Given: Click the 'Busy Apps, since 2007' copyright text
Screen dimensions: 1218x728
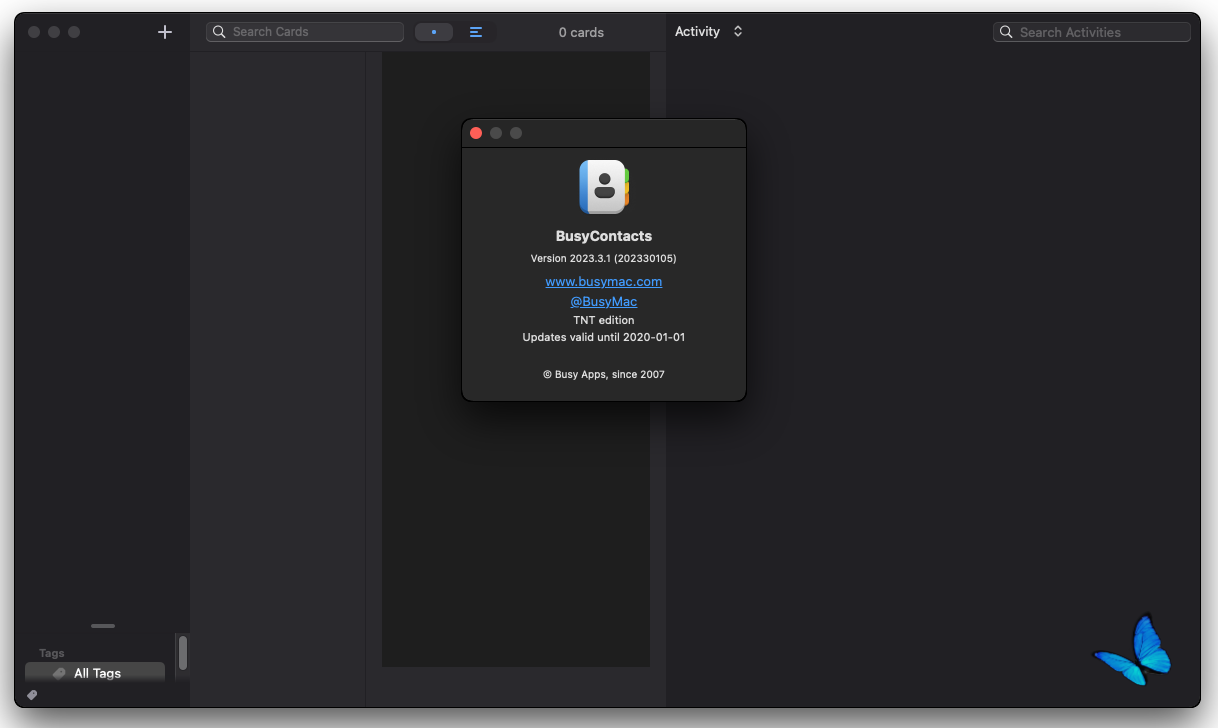Looking at the screenshot, I should 604,374.
